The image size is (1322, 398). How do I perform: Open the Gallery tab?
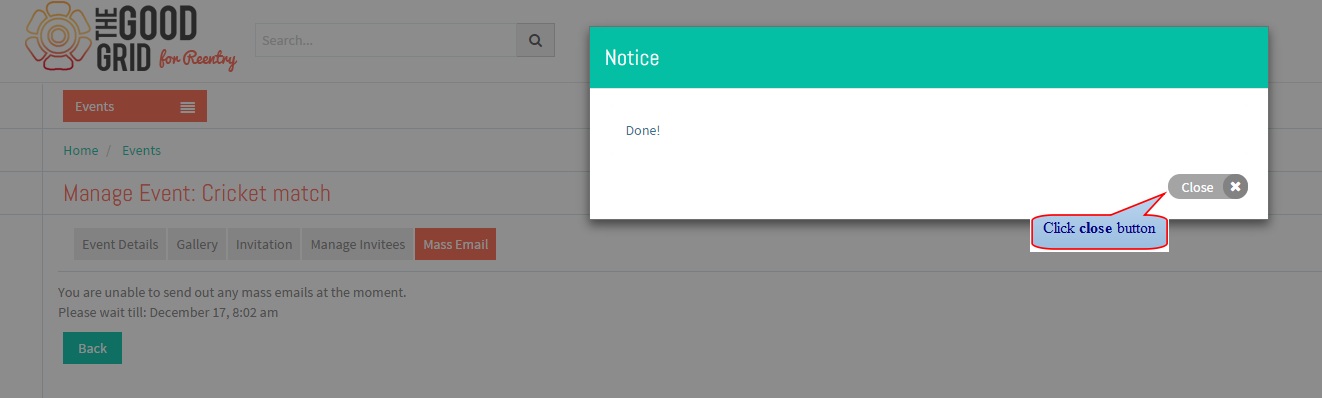pyautogui.click(x=197, y=244)
